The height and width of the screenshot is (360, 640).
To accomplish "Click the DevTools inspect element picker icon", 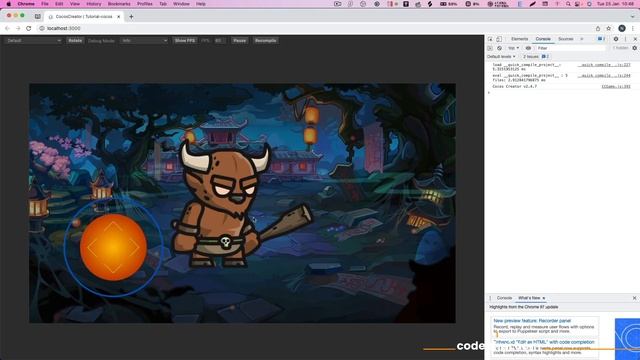I will 490,39.
